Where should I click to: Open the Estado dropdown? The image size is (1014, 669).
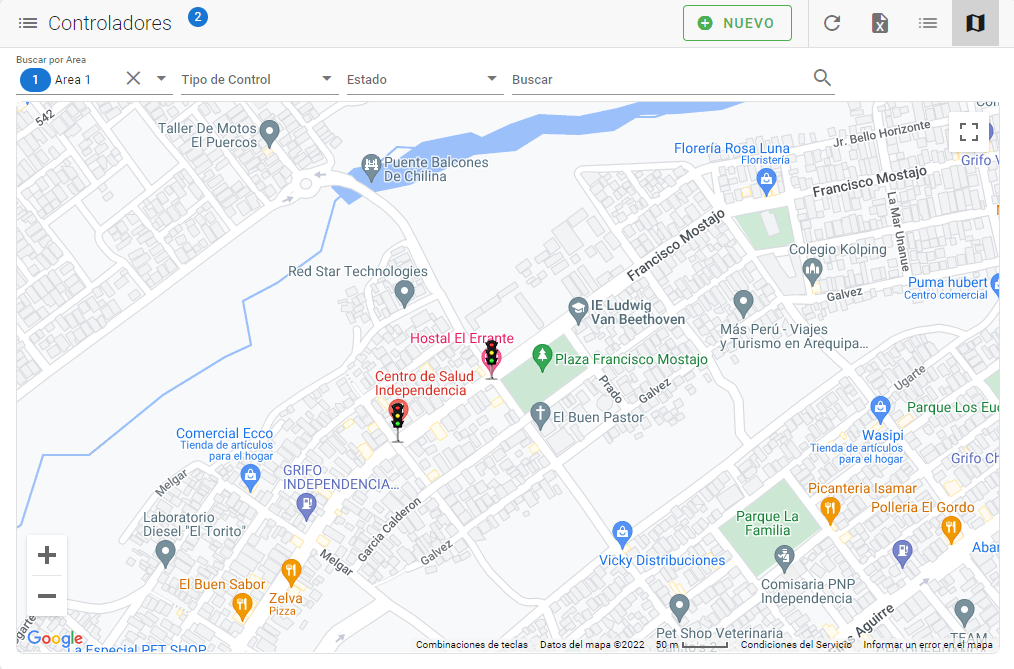pos(491,79)
